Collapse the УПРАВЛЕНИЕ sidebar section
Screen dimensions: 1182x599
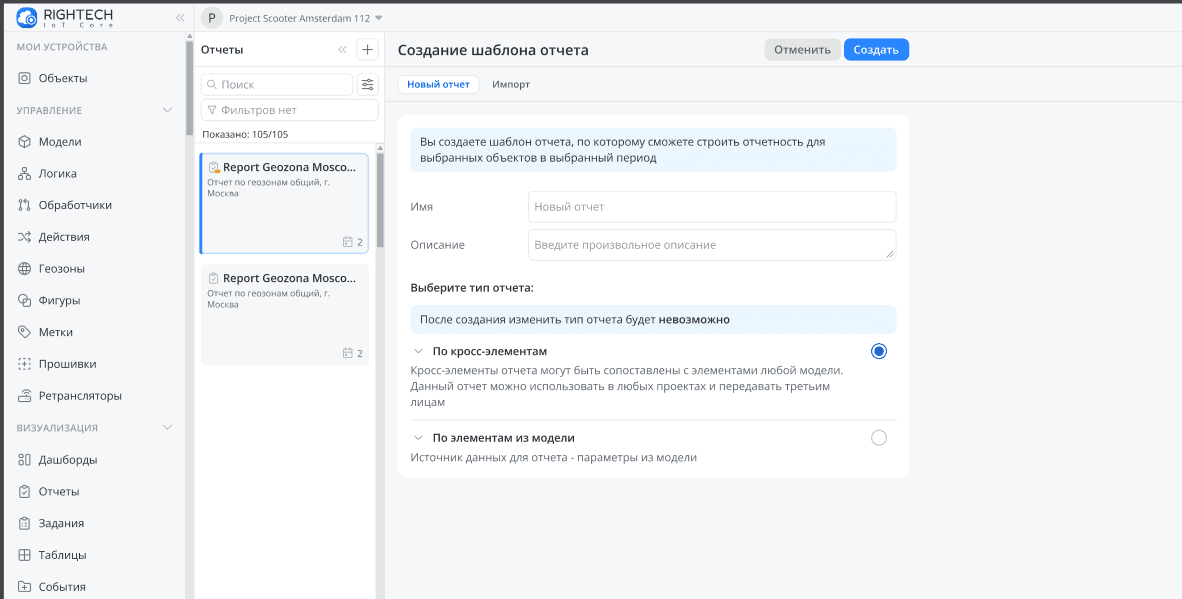[167, 110]
